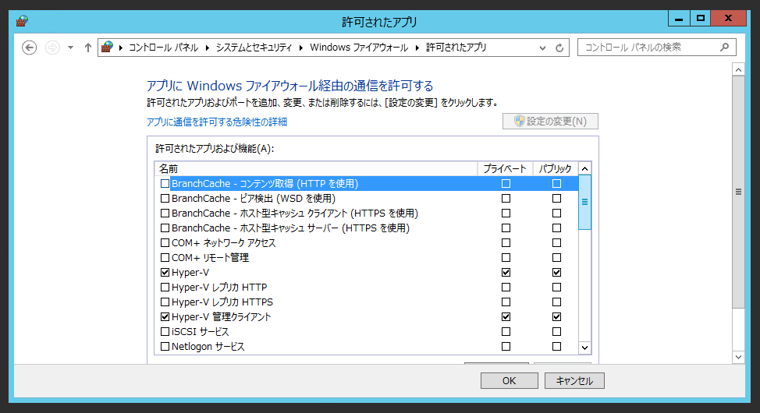Toggle COM+ リモート管理 name checkbox
The image size is (760, 413).
click(165, 257)
